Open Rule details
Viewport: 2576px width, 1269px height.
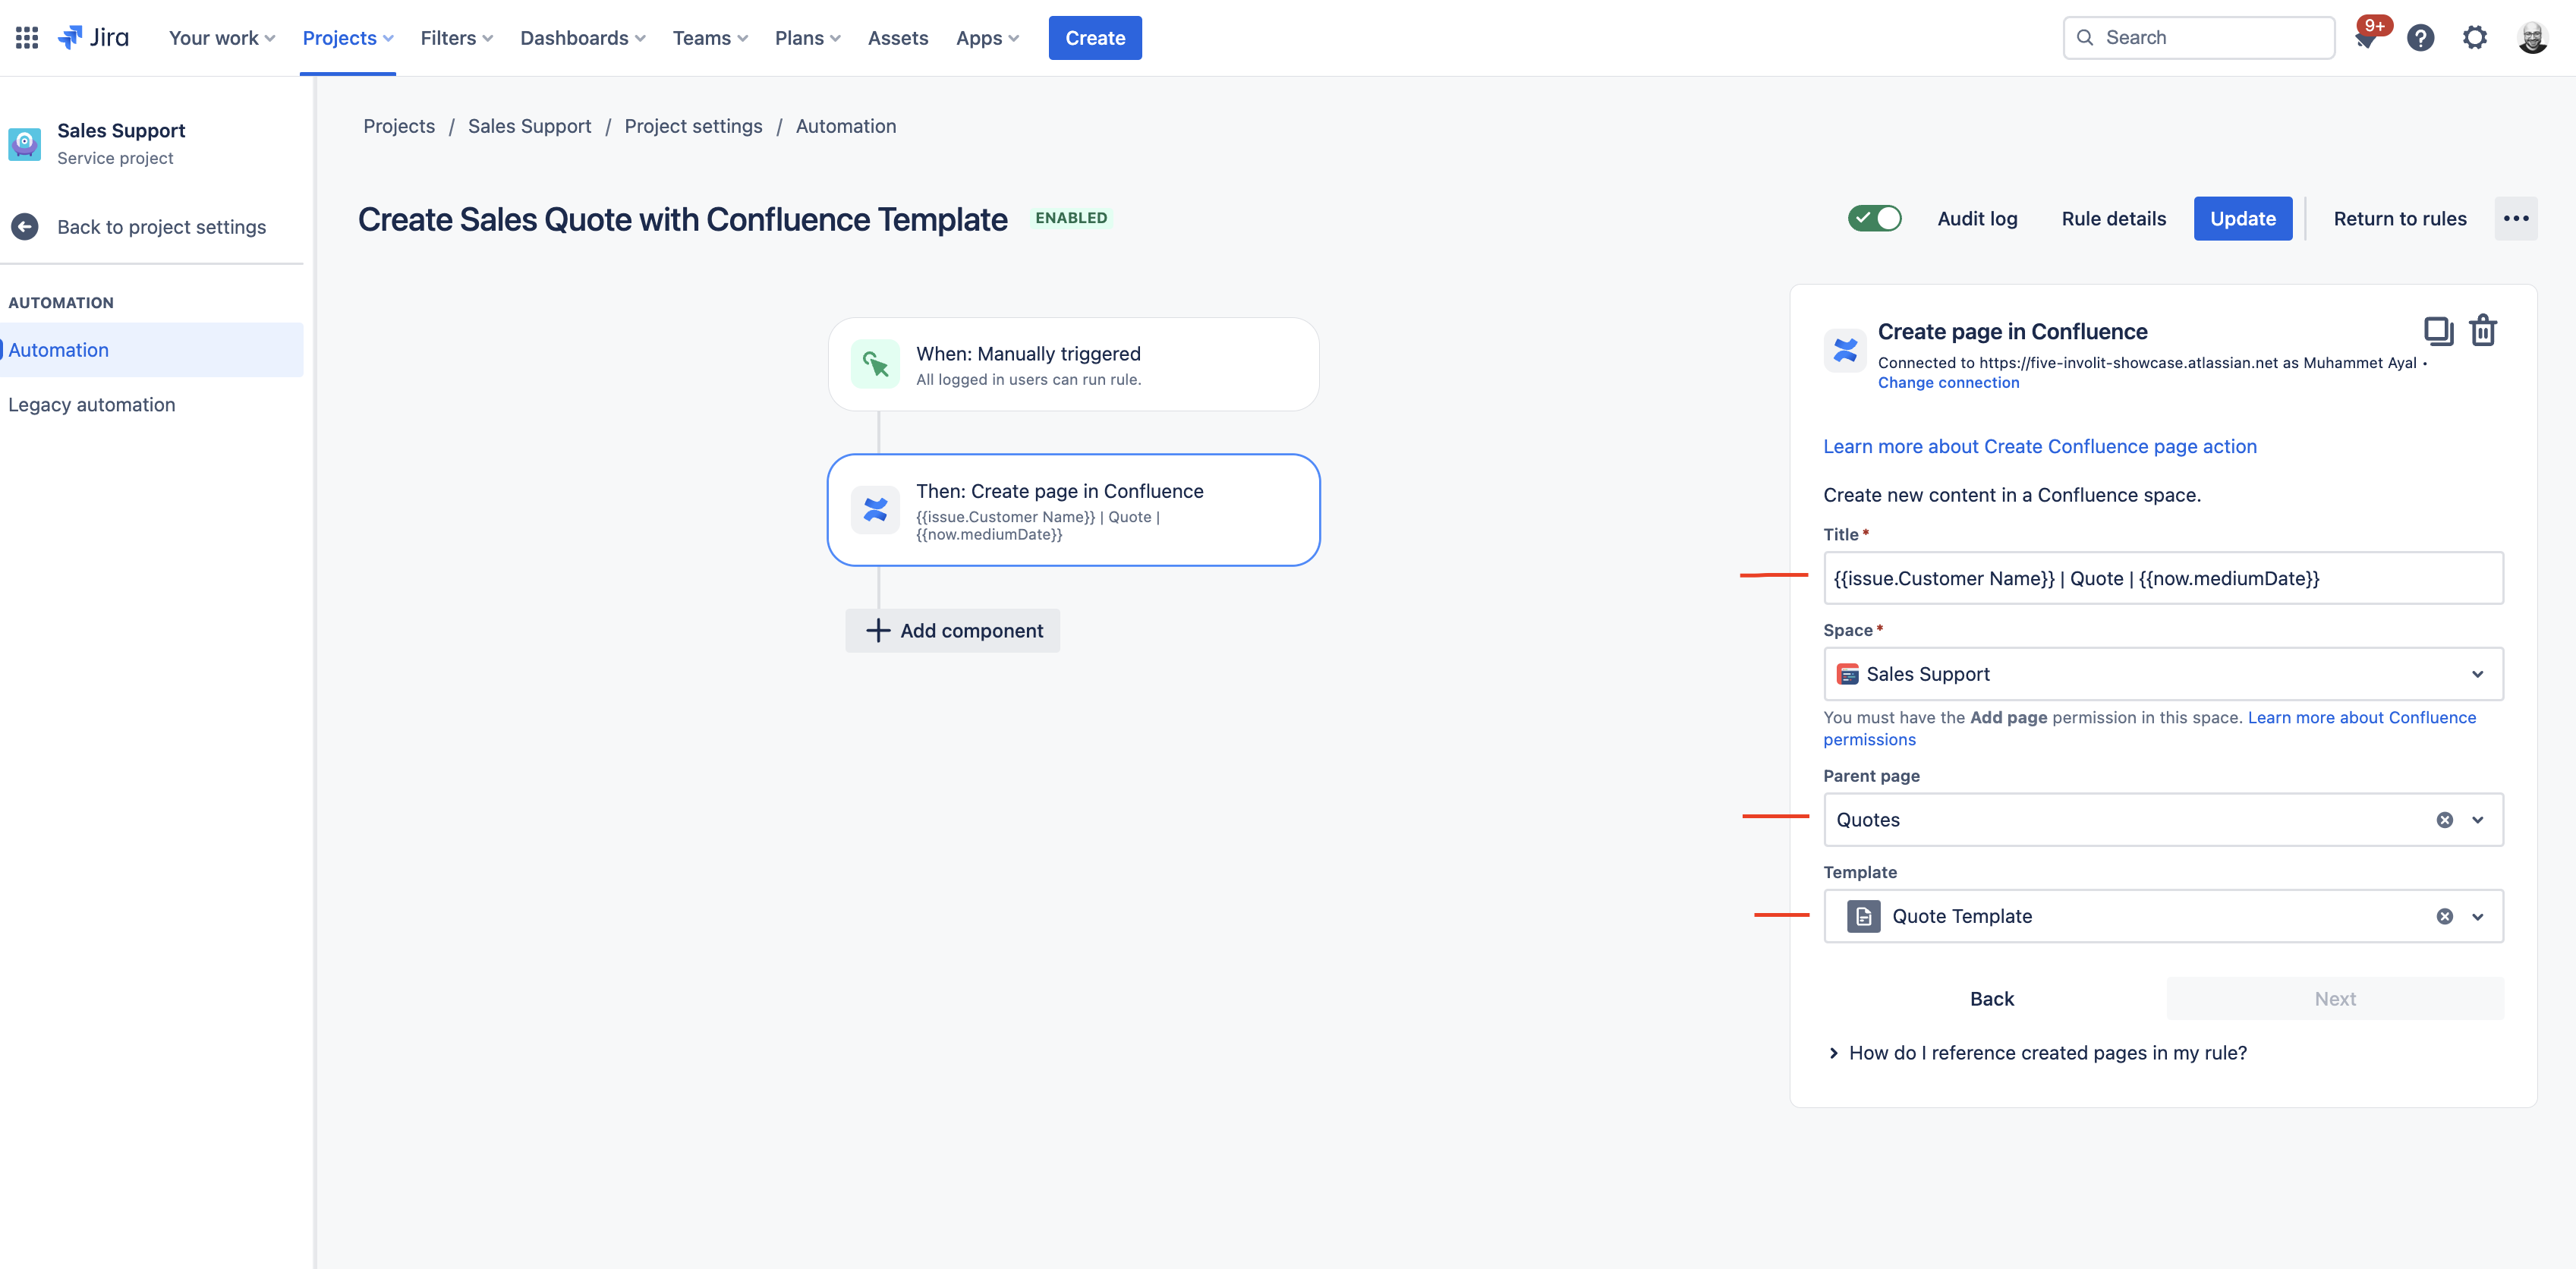2113,218
